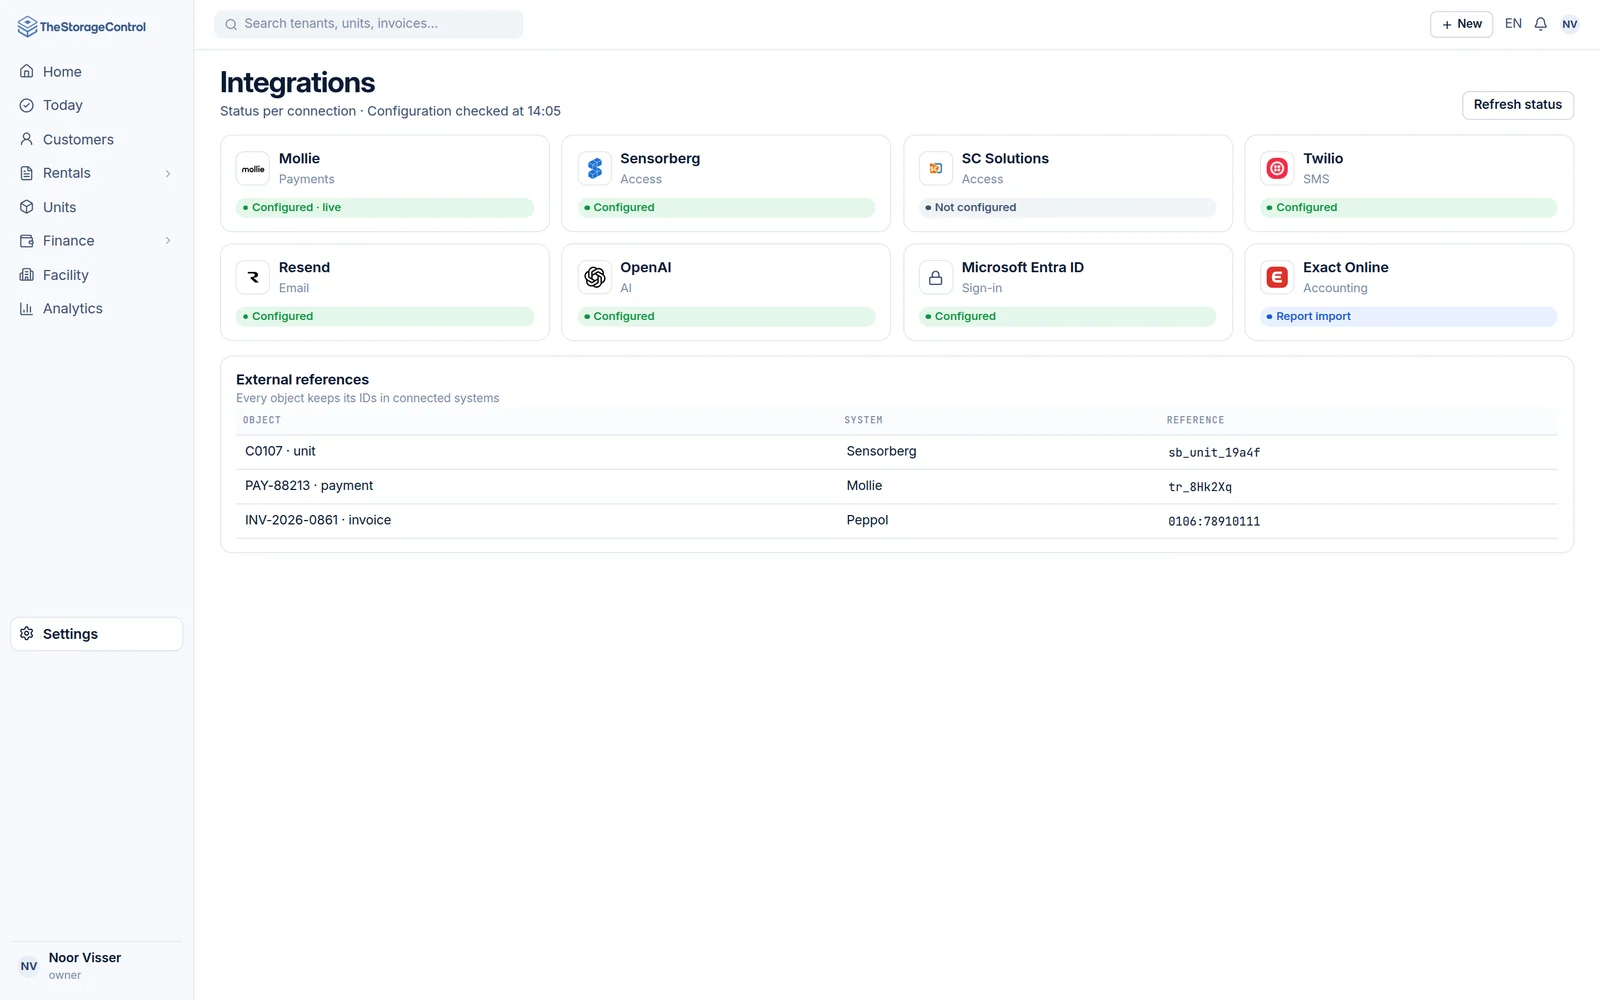Click the Units box icon in sidebar
The height and width of the screenshot is (1000, 1600).
point(27,207)
